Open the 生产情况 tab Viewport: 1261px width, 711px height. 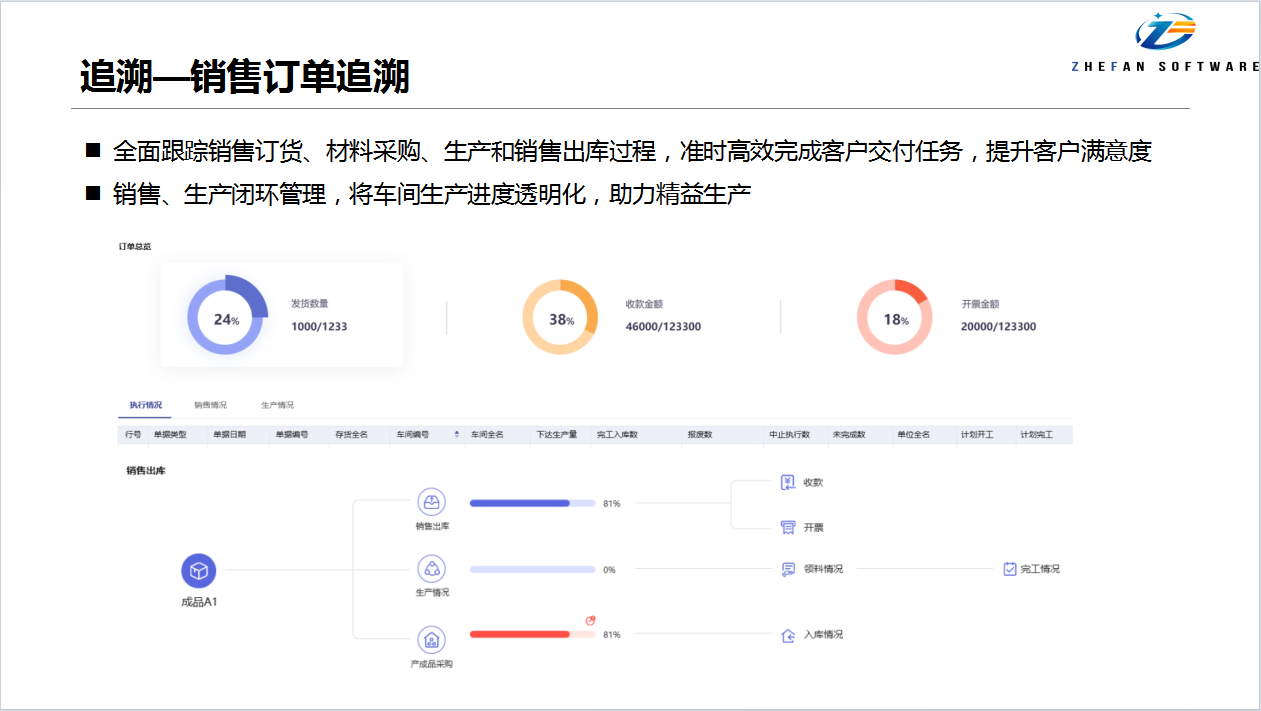tap(277, 405)
